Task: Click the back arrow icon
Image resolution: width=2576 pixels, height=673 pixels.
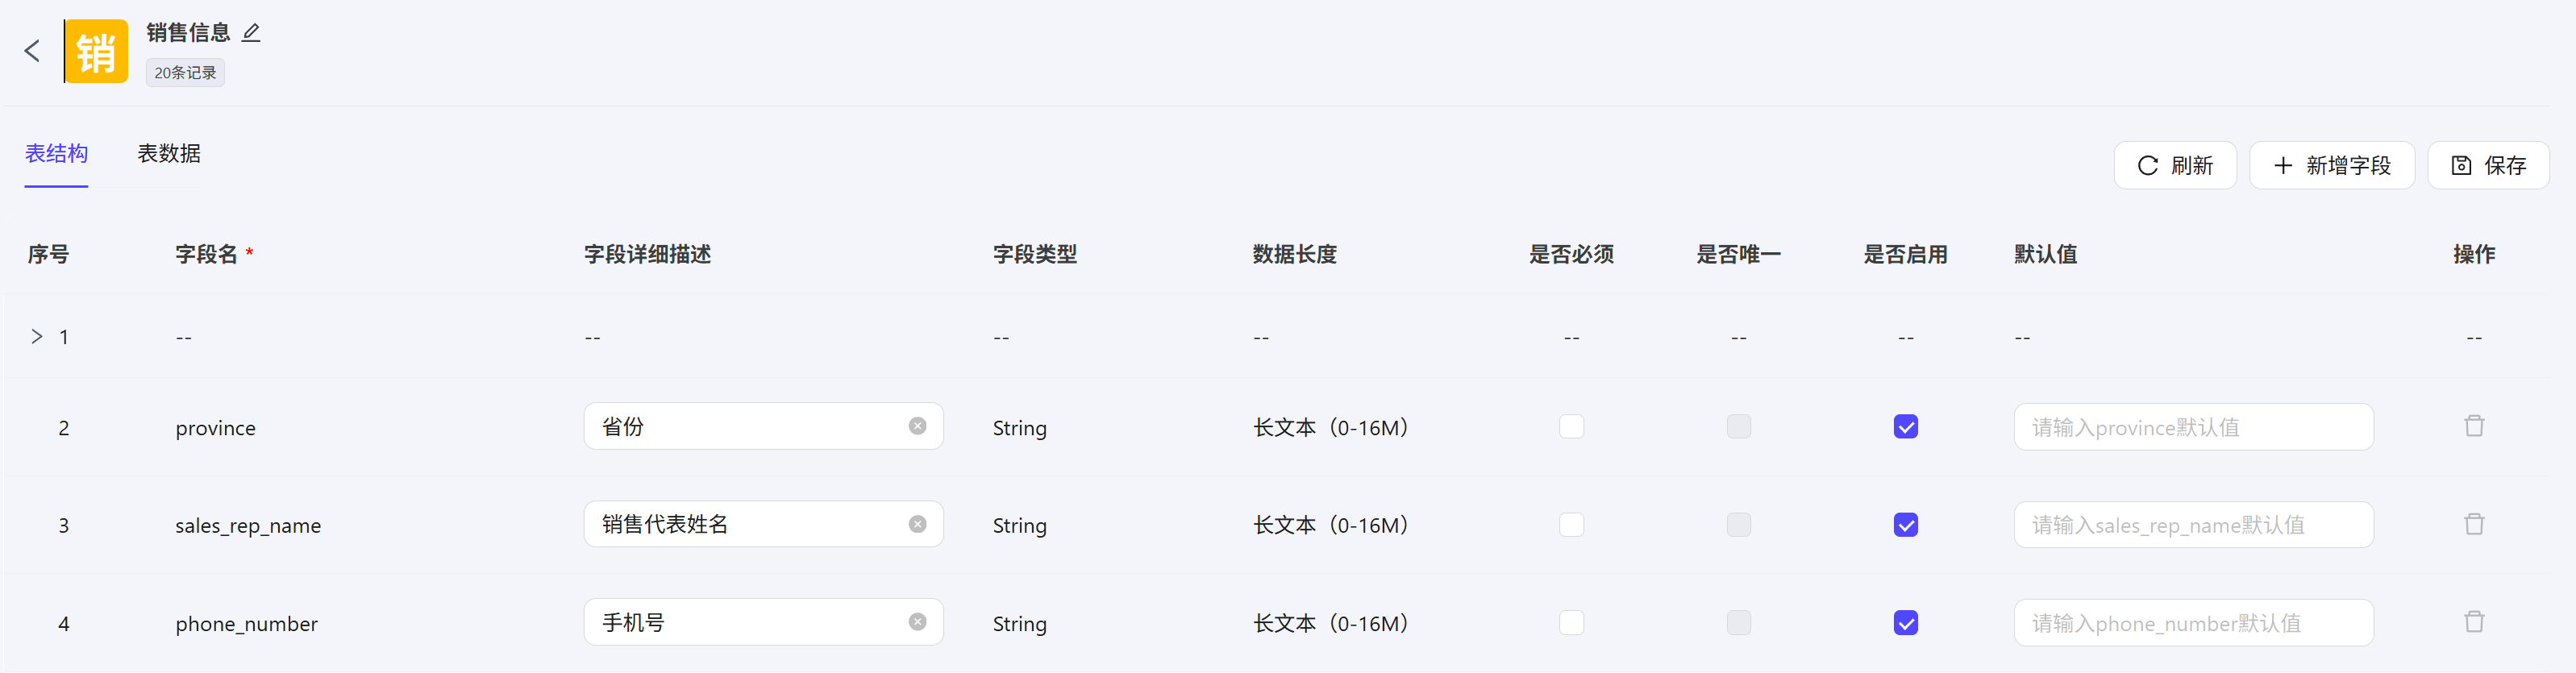Action: (x=32, y=51)
